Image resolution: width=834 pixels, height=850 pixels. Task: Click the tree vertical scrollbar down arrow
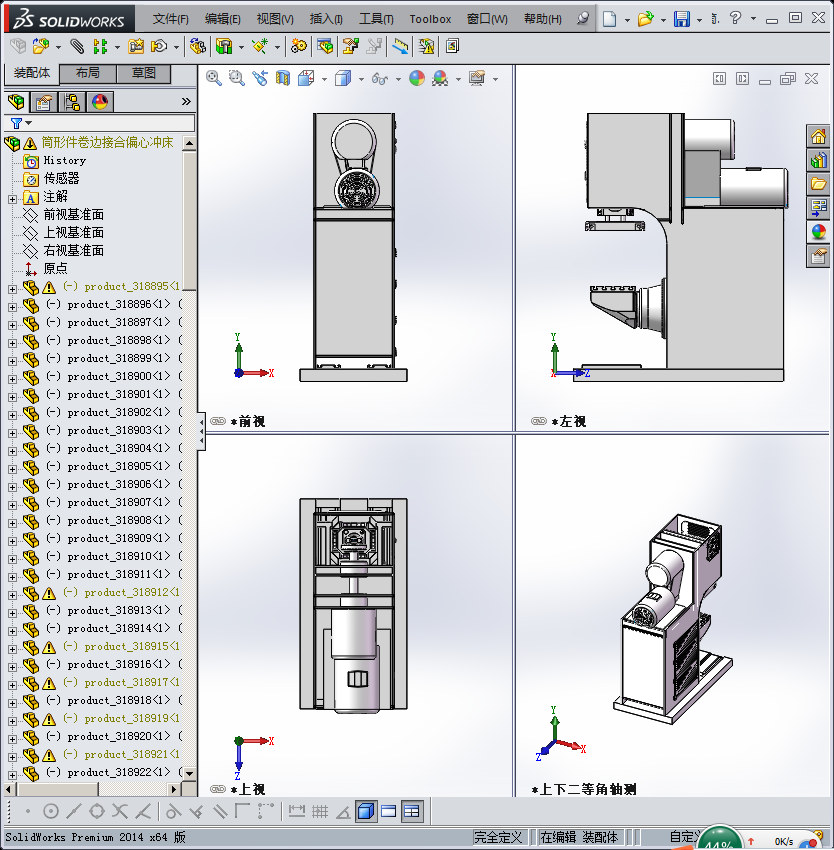189,774
